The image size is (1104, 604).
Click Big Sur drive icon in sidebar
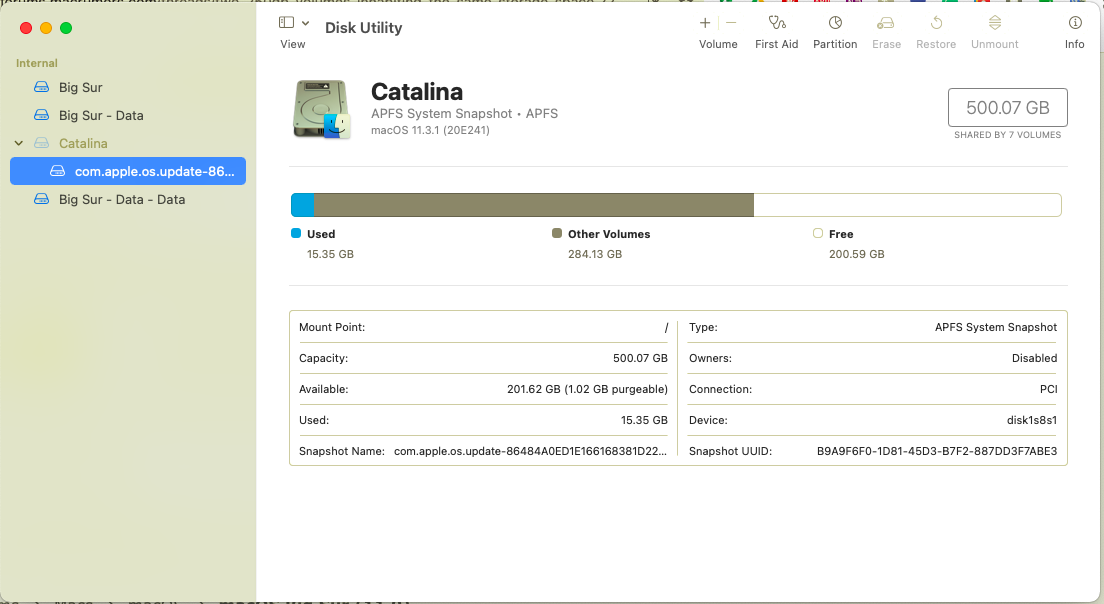[42, 87]
